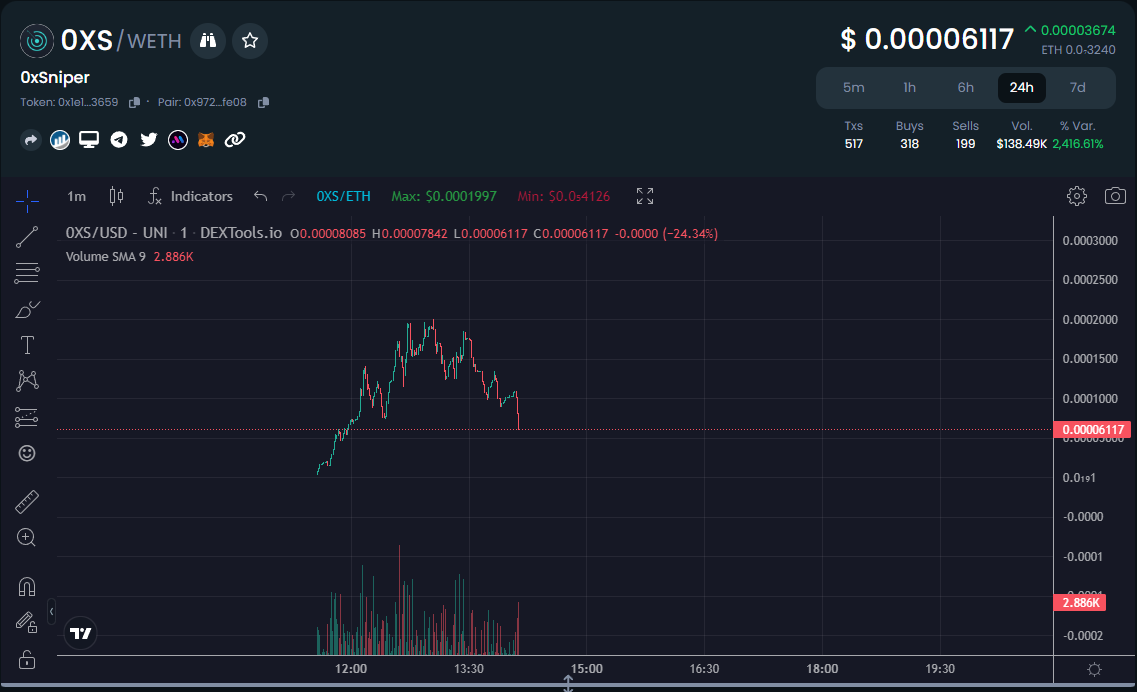
Task: Open the chart settings gear
Action: coord(1076,196)
